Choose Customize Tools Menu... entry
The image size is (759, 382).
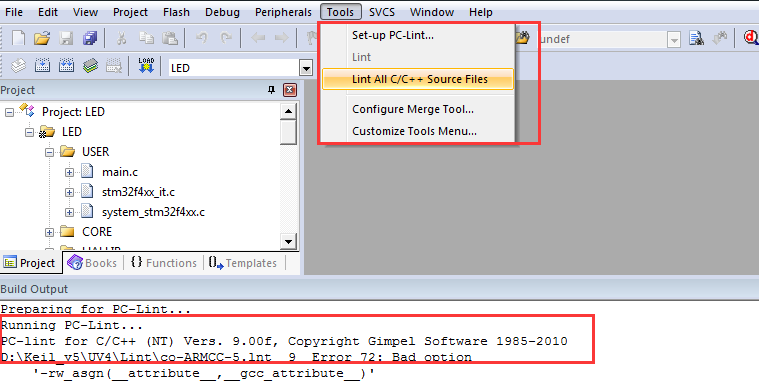pos(418,131)
